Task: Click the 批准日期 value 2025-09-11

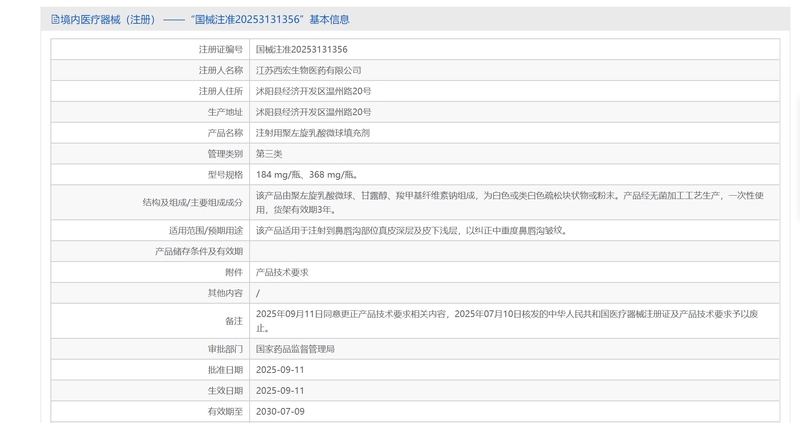Action: 280,369
